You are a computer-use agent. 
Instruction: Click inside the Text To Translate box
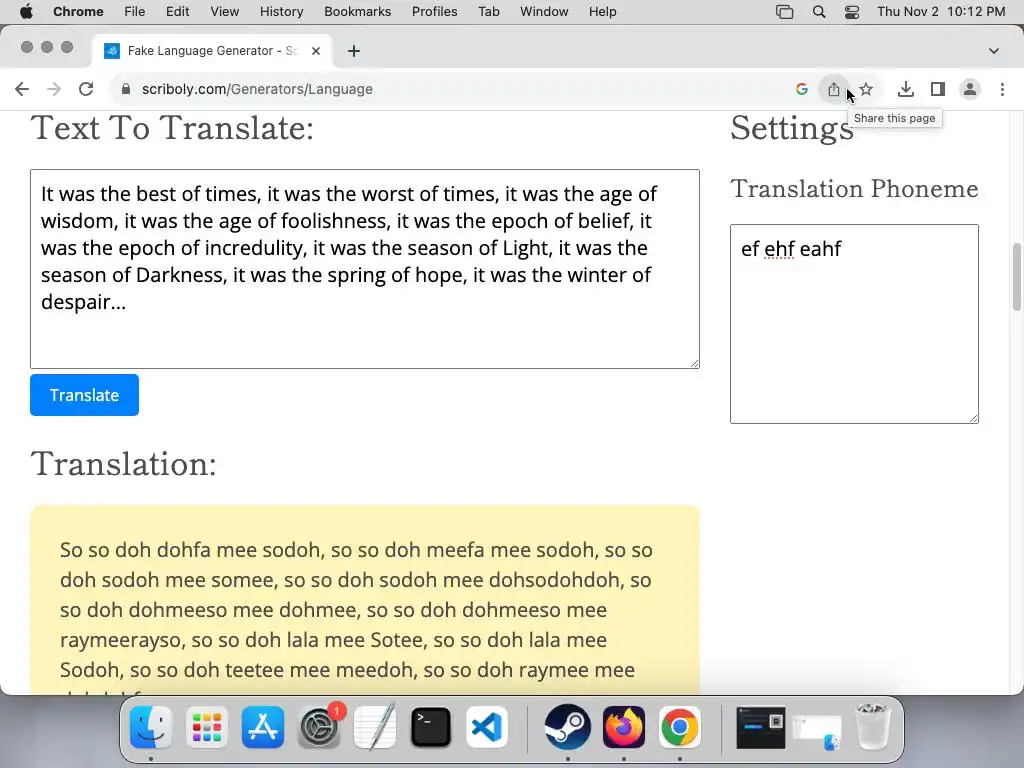coord(364,269)
